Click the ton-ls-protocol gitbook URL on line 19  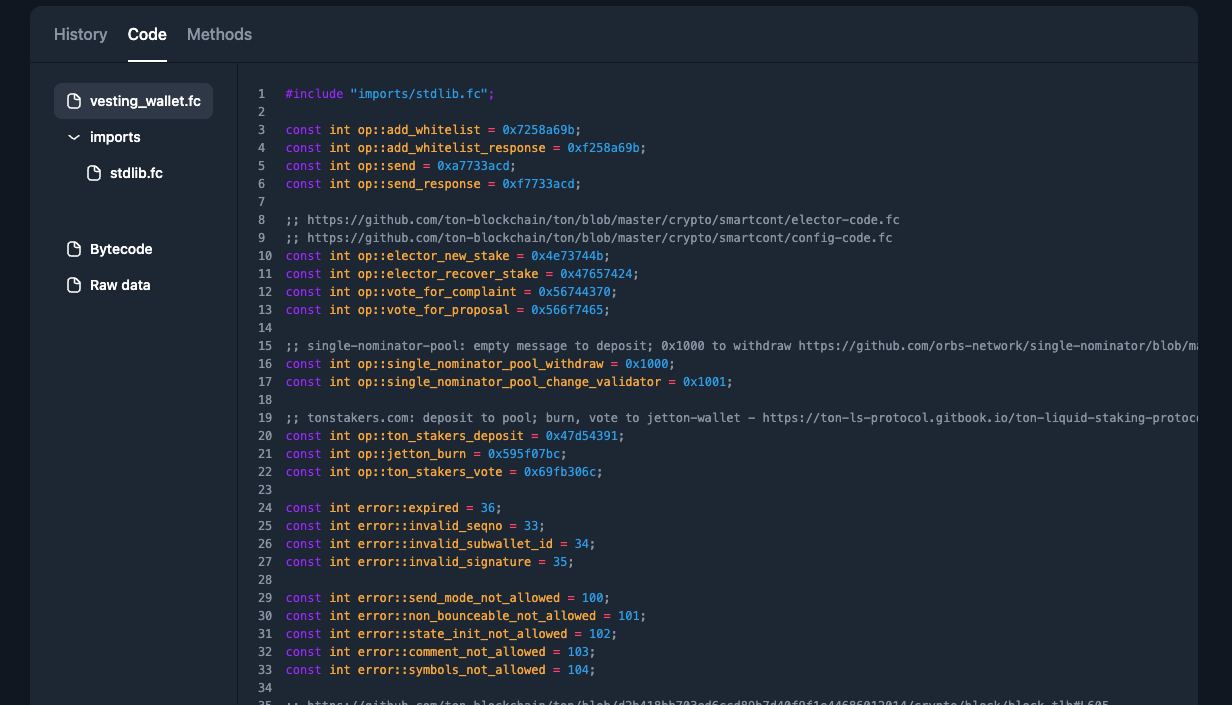pyautogui.click(x=978, y=418)
